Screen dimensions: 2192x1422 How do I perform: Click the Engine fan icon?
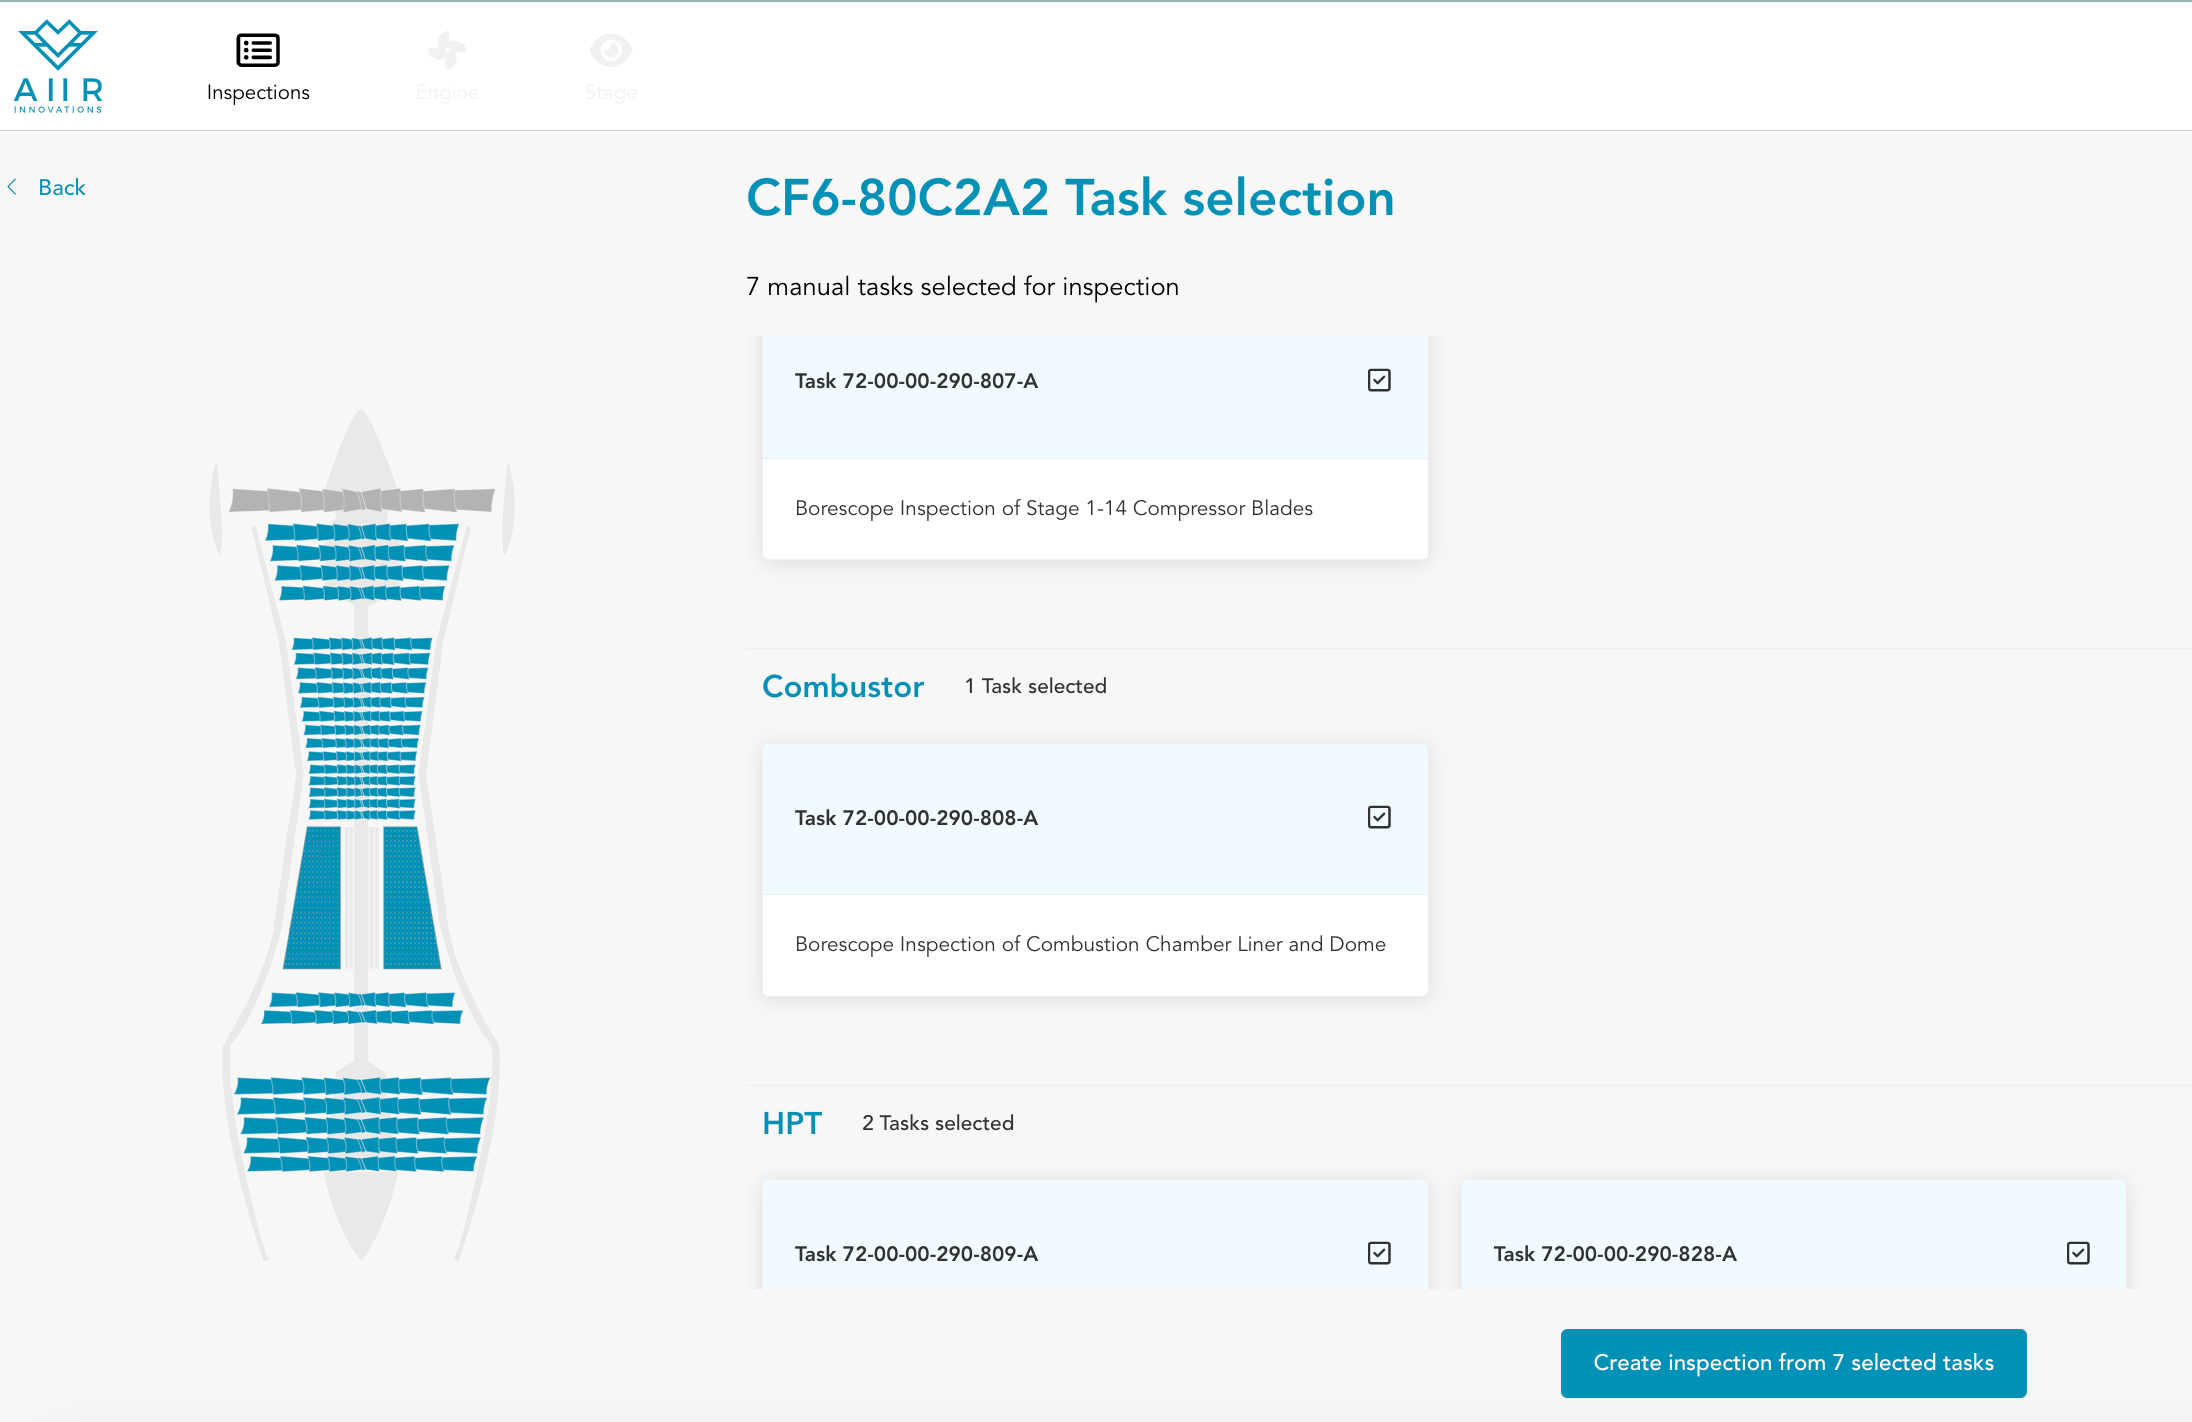click(x=447, y=50)
